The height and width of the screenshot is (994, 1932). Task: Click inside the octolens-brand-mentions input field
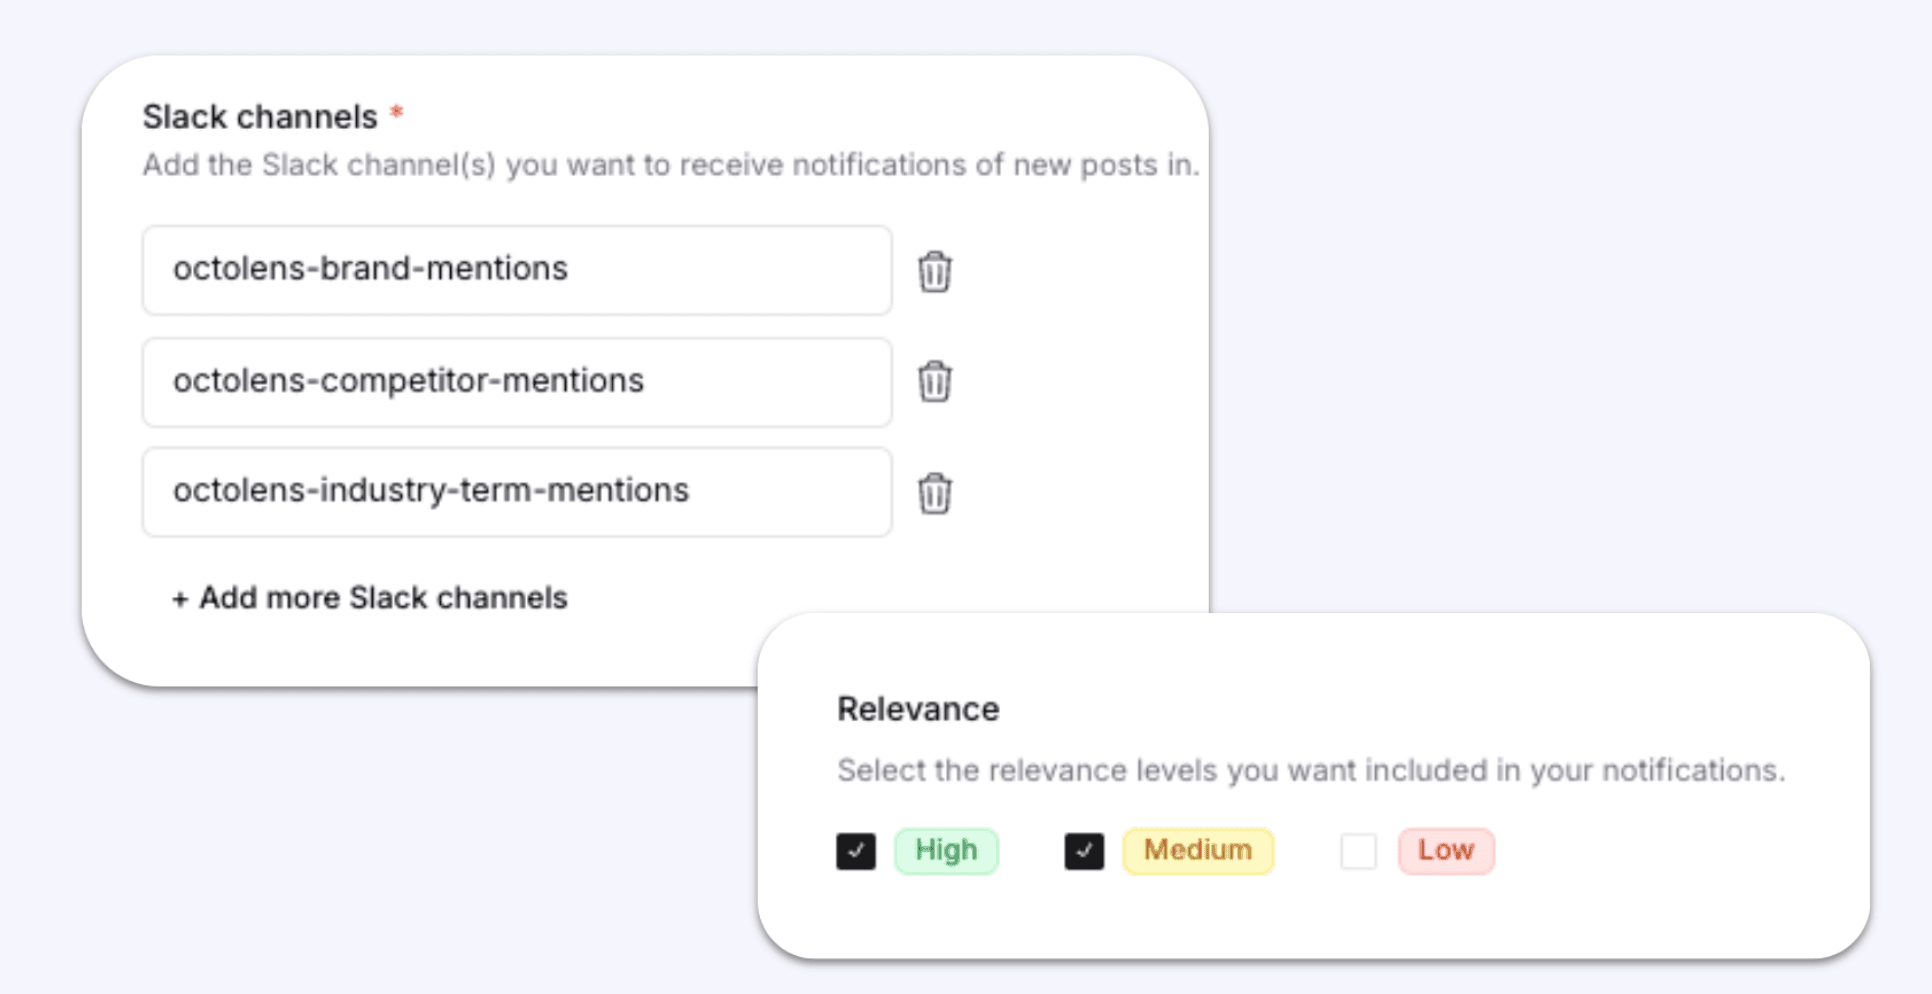click(x=516, y=270)
